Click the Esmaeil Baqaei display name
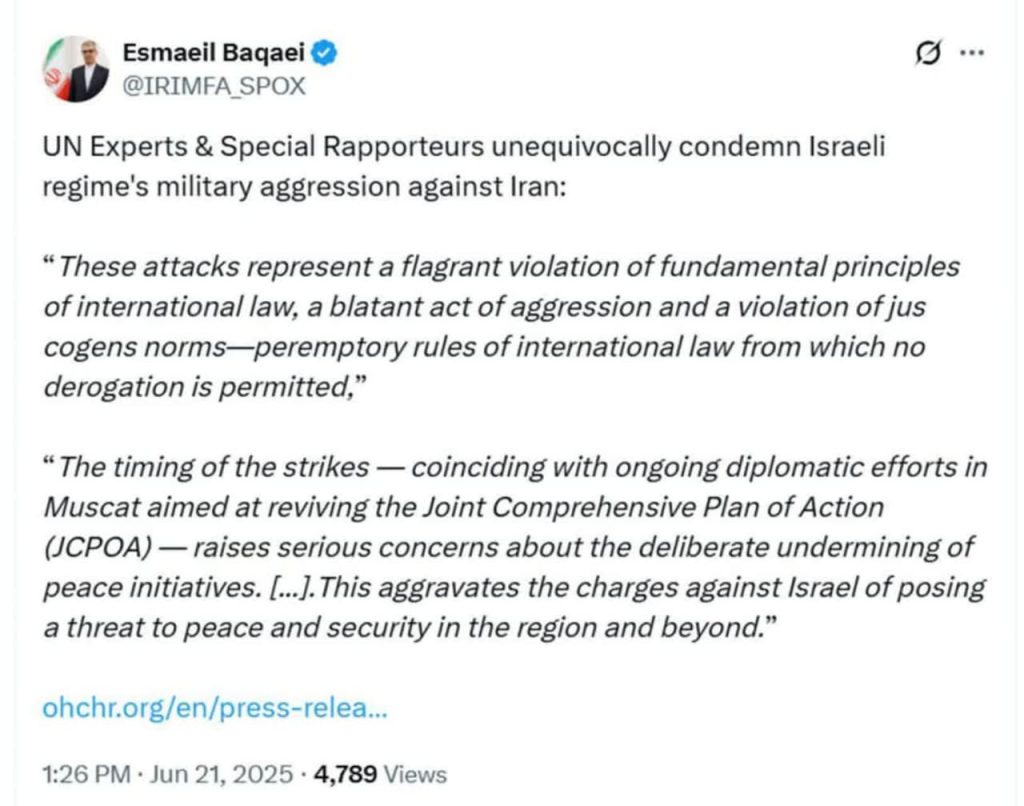This screenshot has width=1024, height=806. pyautogui.click(x=214, y=52)
